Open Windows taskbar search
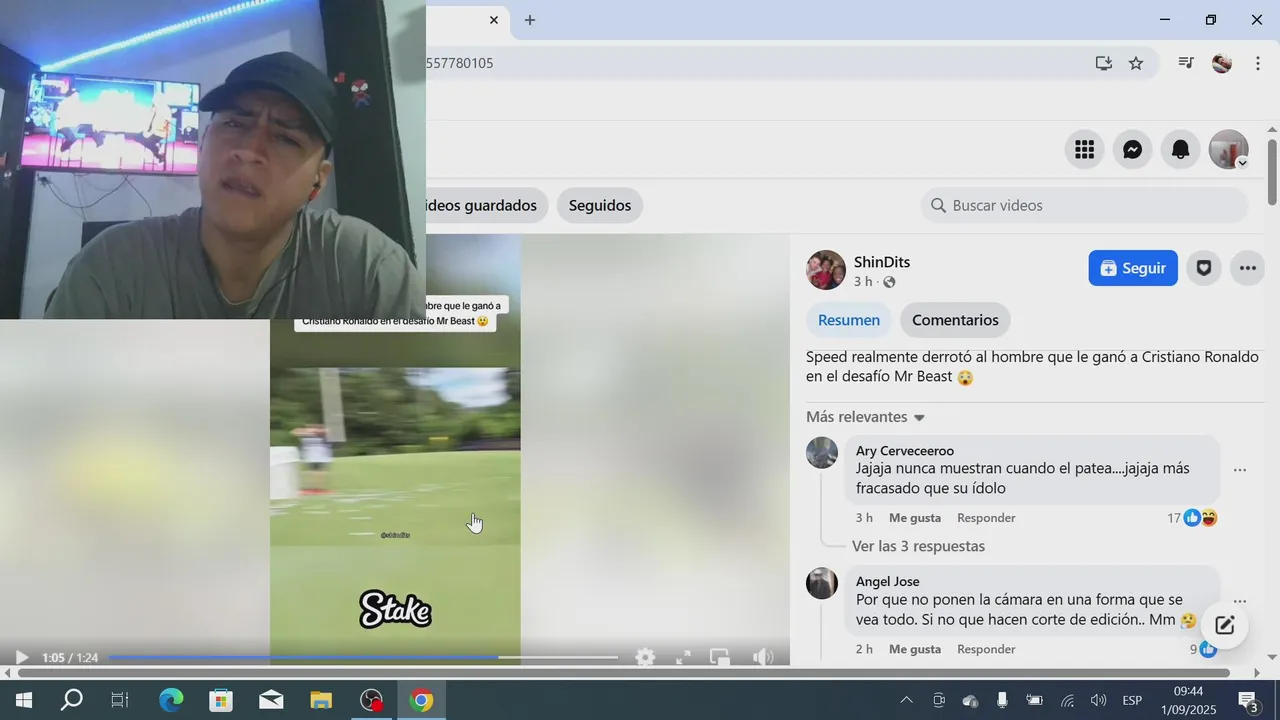Image resolution: width=1280 pixels, height=720 pixels. click(x=71, y=700)
